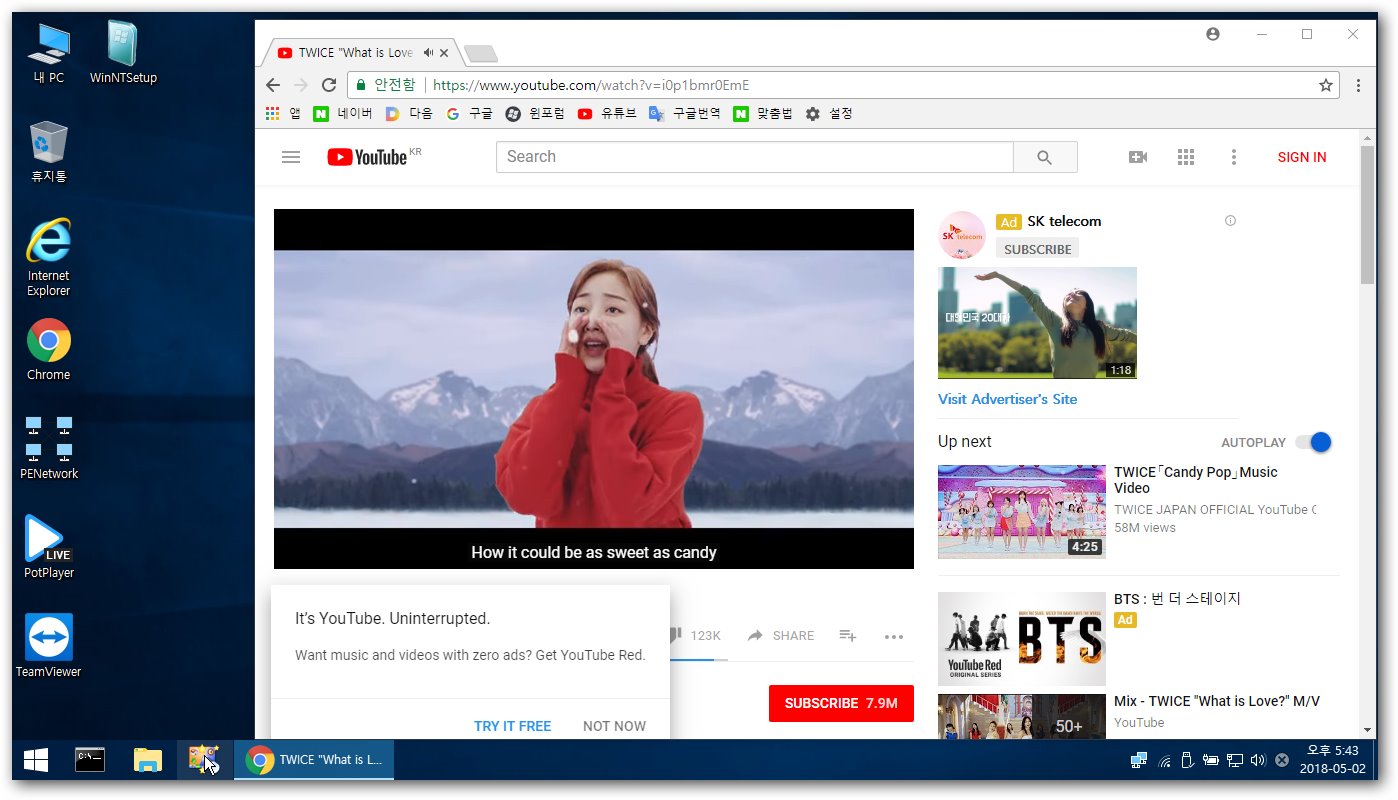Click the dislike thumb showing 123K
The width and height of the screenshot is (1398, 800).
[x=696, y=635]
